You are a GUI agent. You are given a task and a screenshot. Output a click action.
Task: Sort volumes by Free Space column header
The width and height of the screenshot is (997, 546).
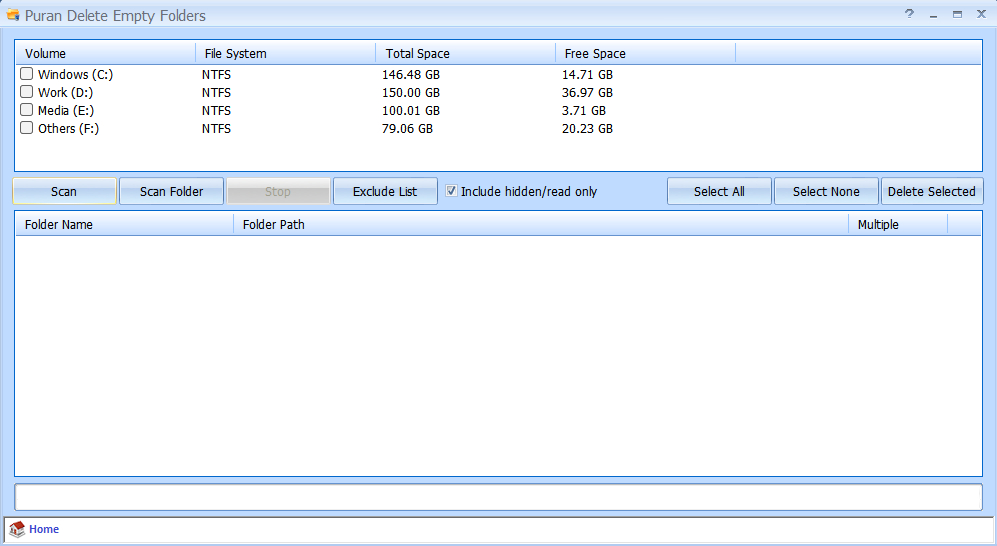pyautogui.click(x=645, y=53)
